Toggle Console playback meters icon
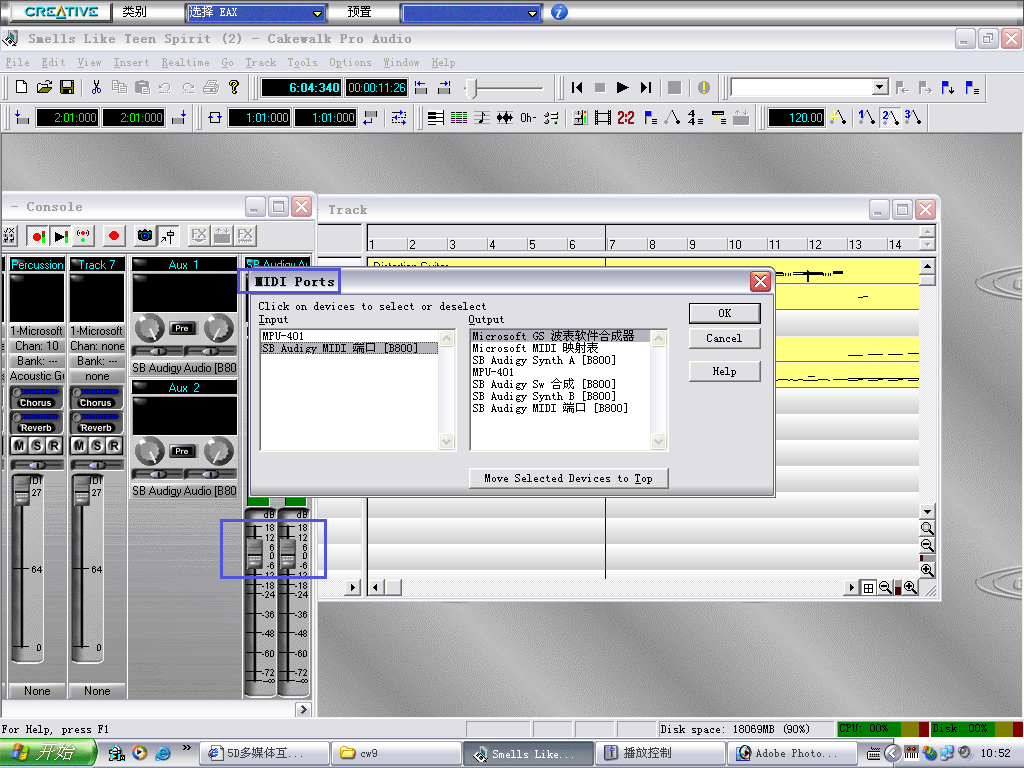Image resolution: width=1024 pixels, height=768 pixels. 61,236
